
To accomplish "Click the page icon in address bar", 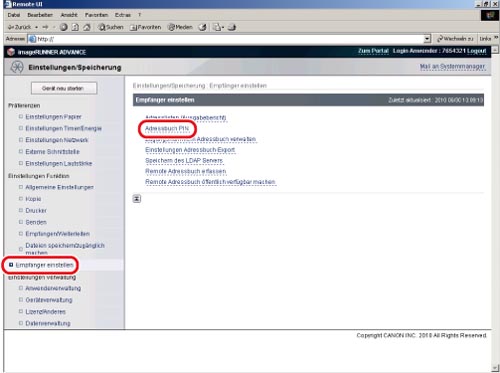I will point(32,39).
